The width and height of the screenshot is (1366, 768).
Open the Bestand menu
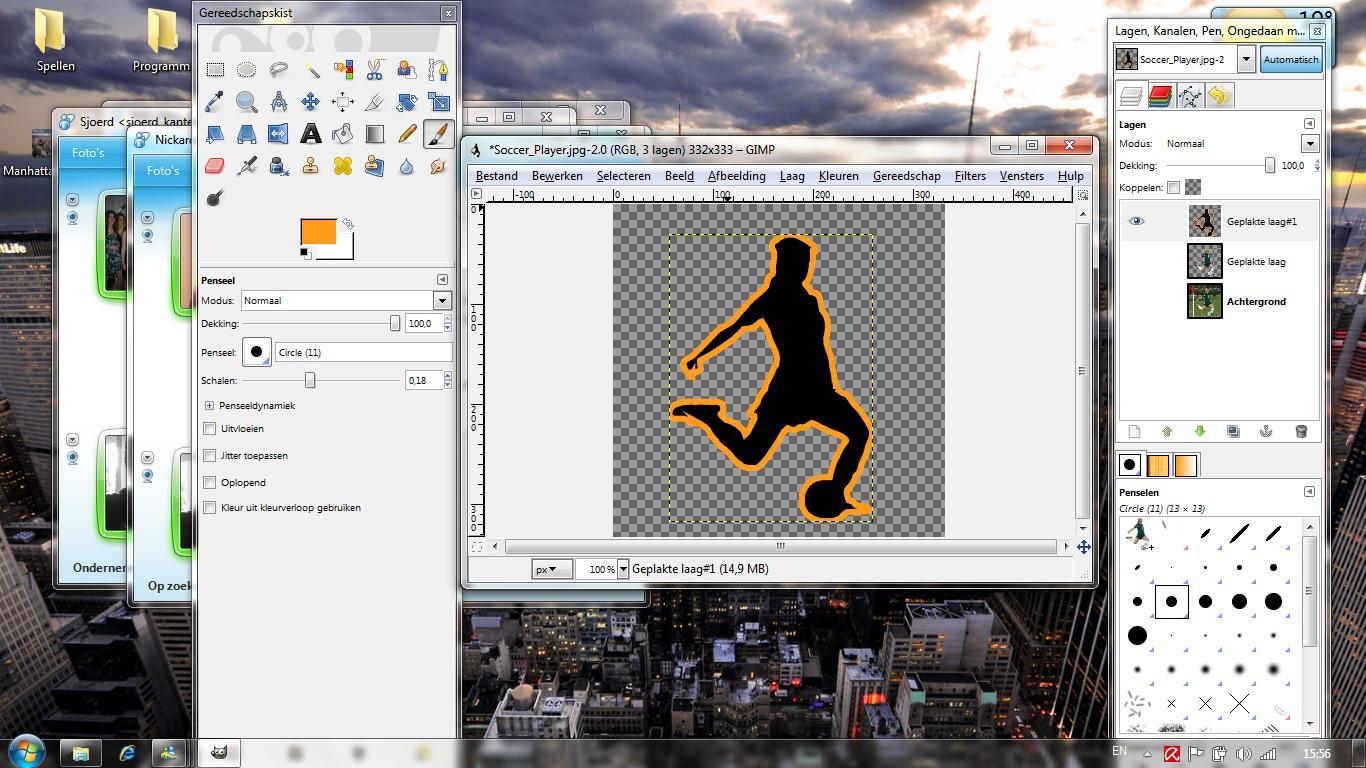tap(497, 176)
